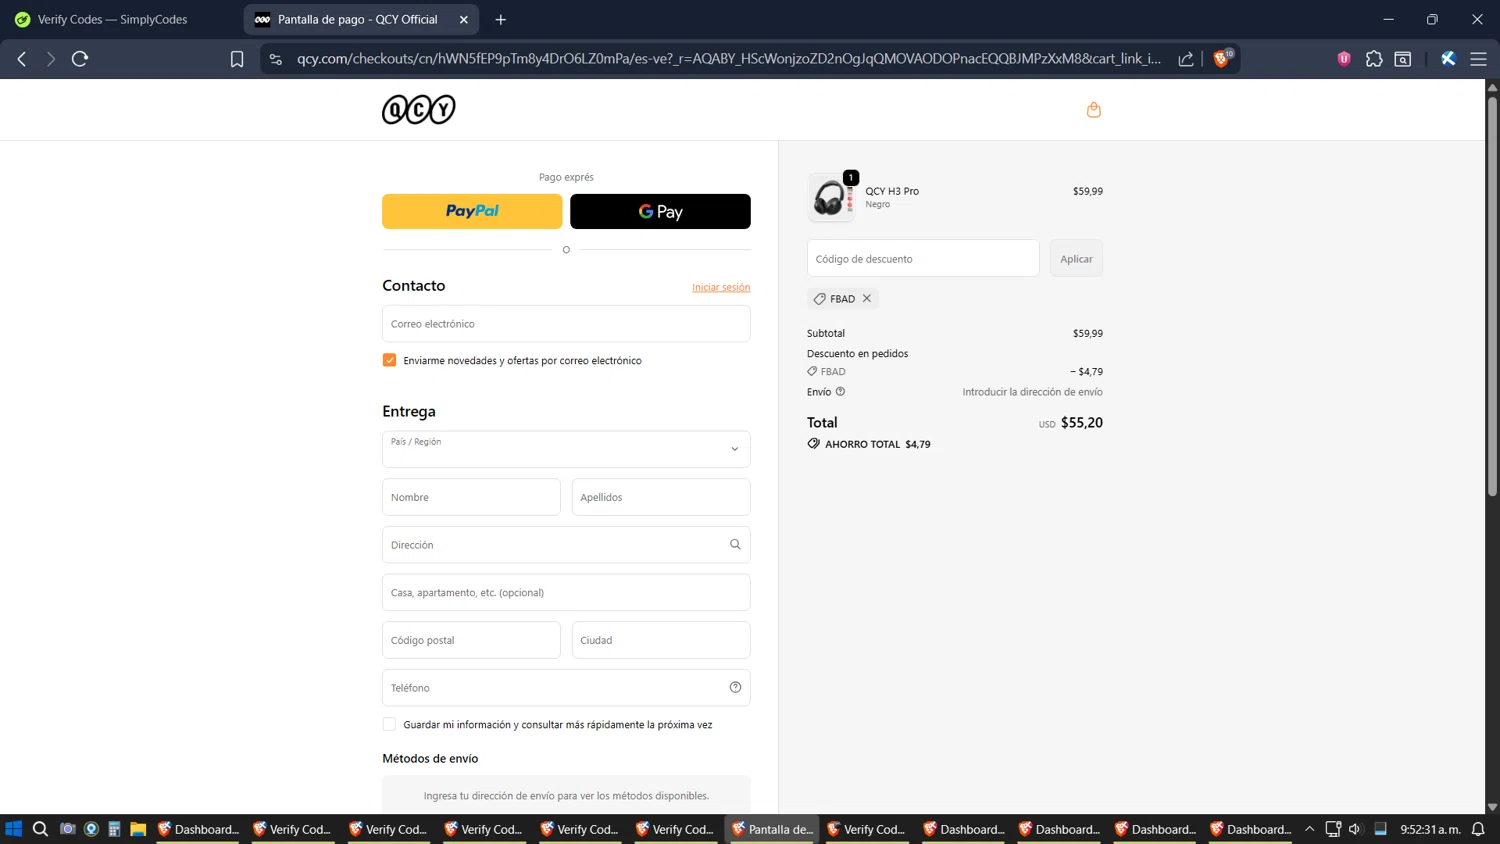
Task: Go forward with the browser forward arrow
Action: (x=50, y=59)
